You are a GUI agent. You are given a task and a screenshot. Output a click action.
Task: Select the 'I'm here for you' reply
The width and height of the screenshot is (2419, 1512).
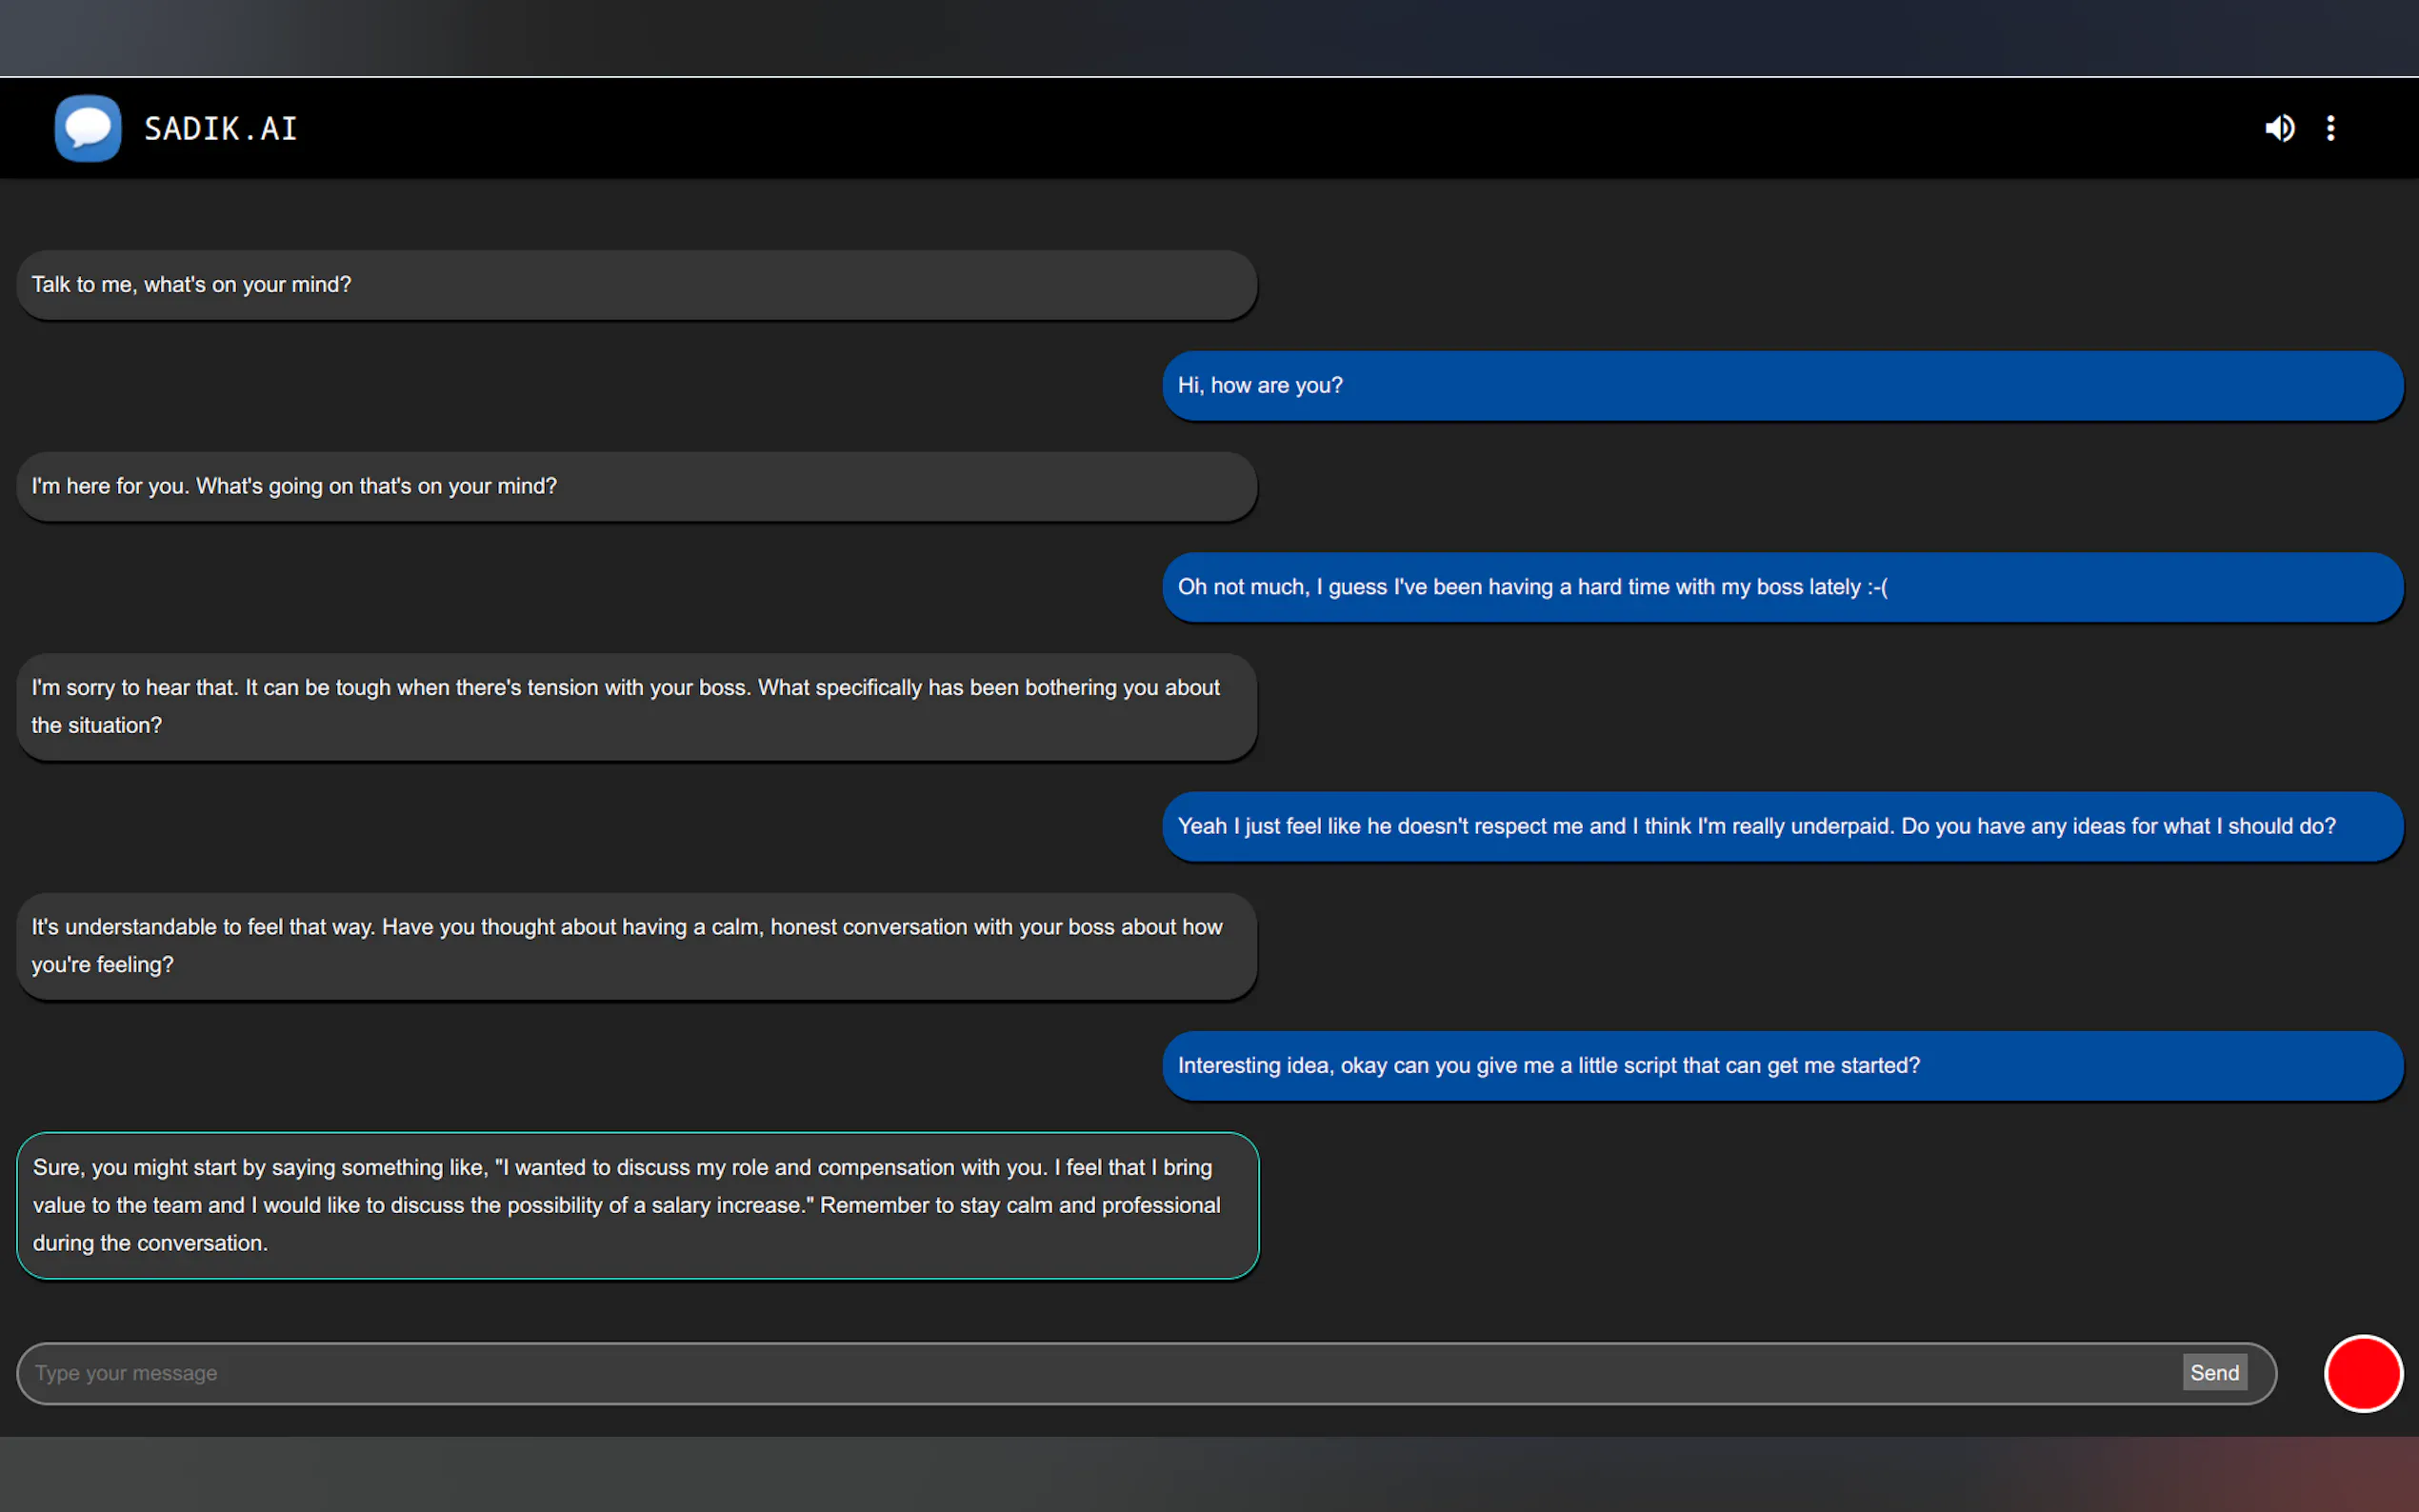(x=636, y=486)
